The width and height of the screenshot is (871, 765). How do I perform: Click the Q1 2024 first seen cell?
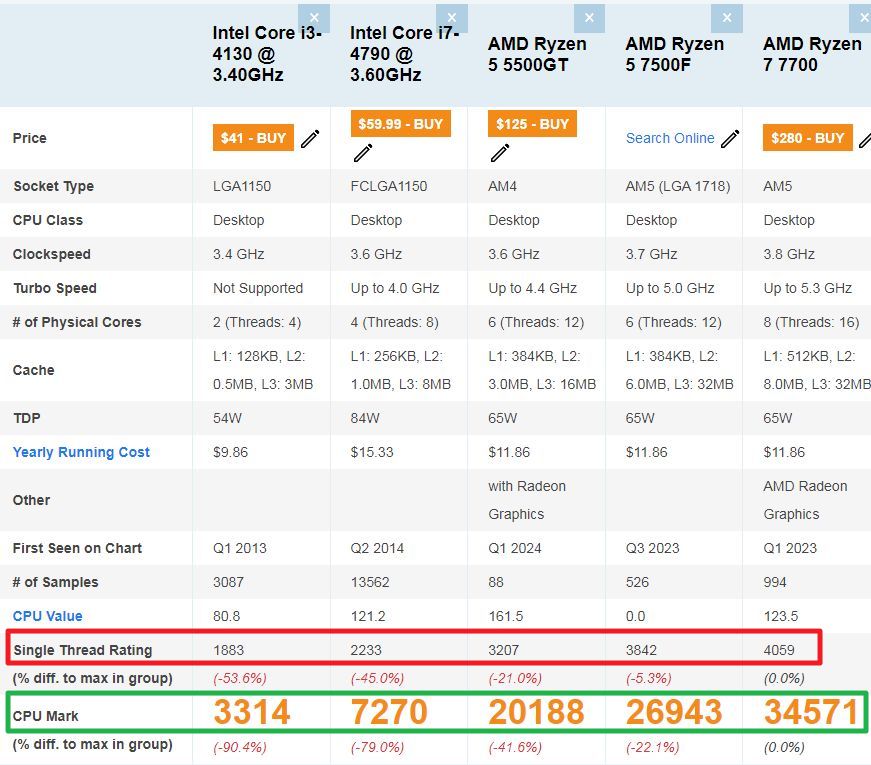tap(515, 548)
